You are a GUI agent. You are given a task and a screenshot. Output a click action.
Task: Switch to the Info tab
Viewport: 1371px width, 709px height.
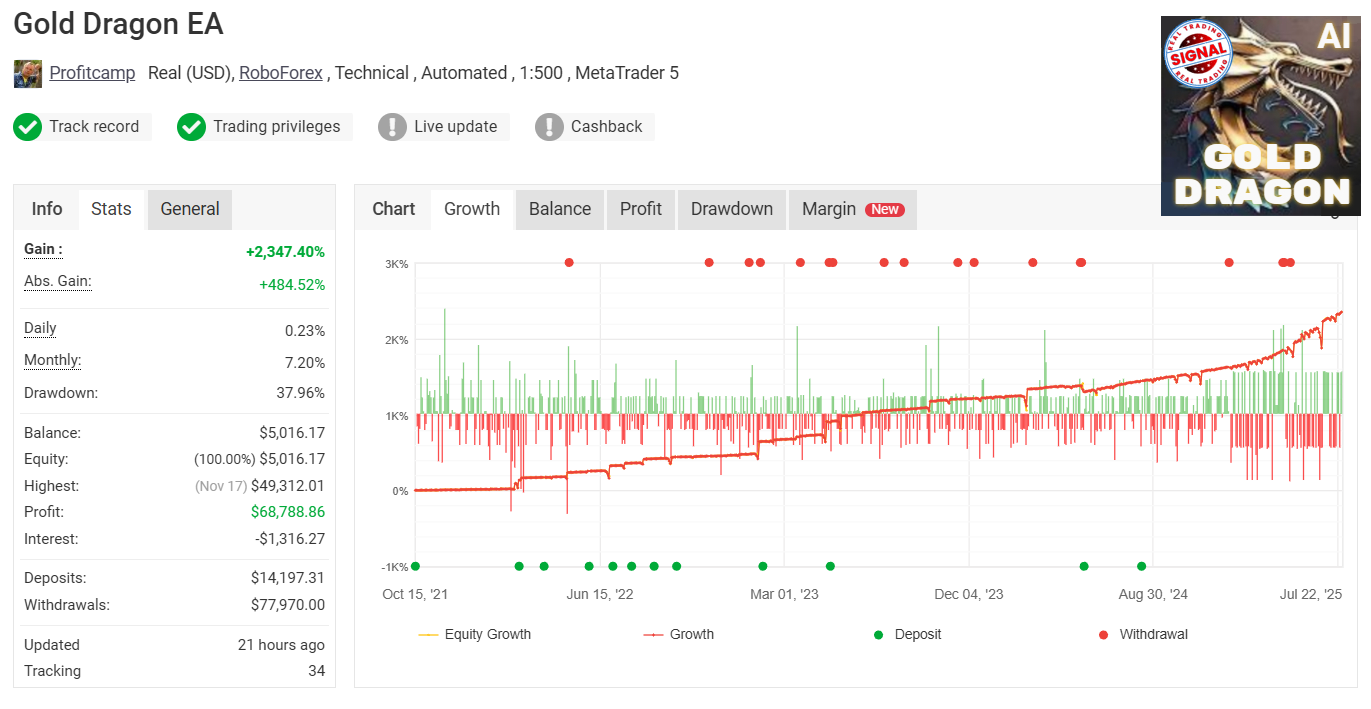click(x=47, y=209)
